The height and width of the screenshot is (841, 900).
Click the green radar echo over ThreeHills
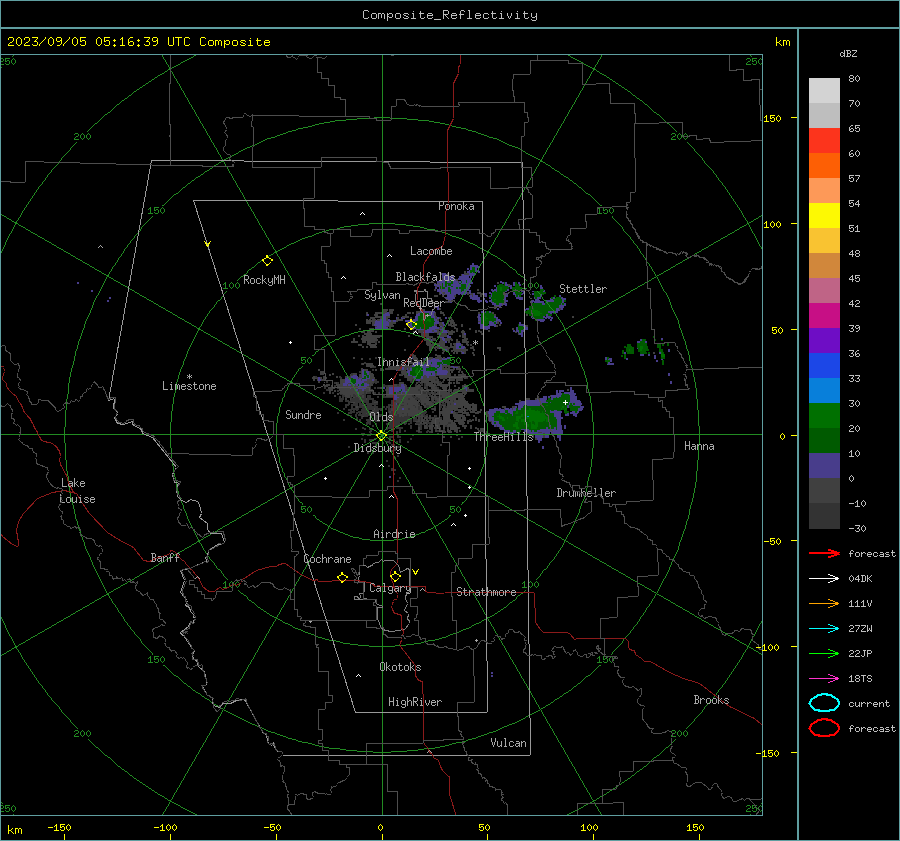534,414
